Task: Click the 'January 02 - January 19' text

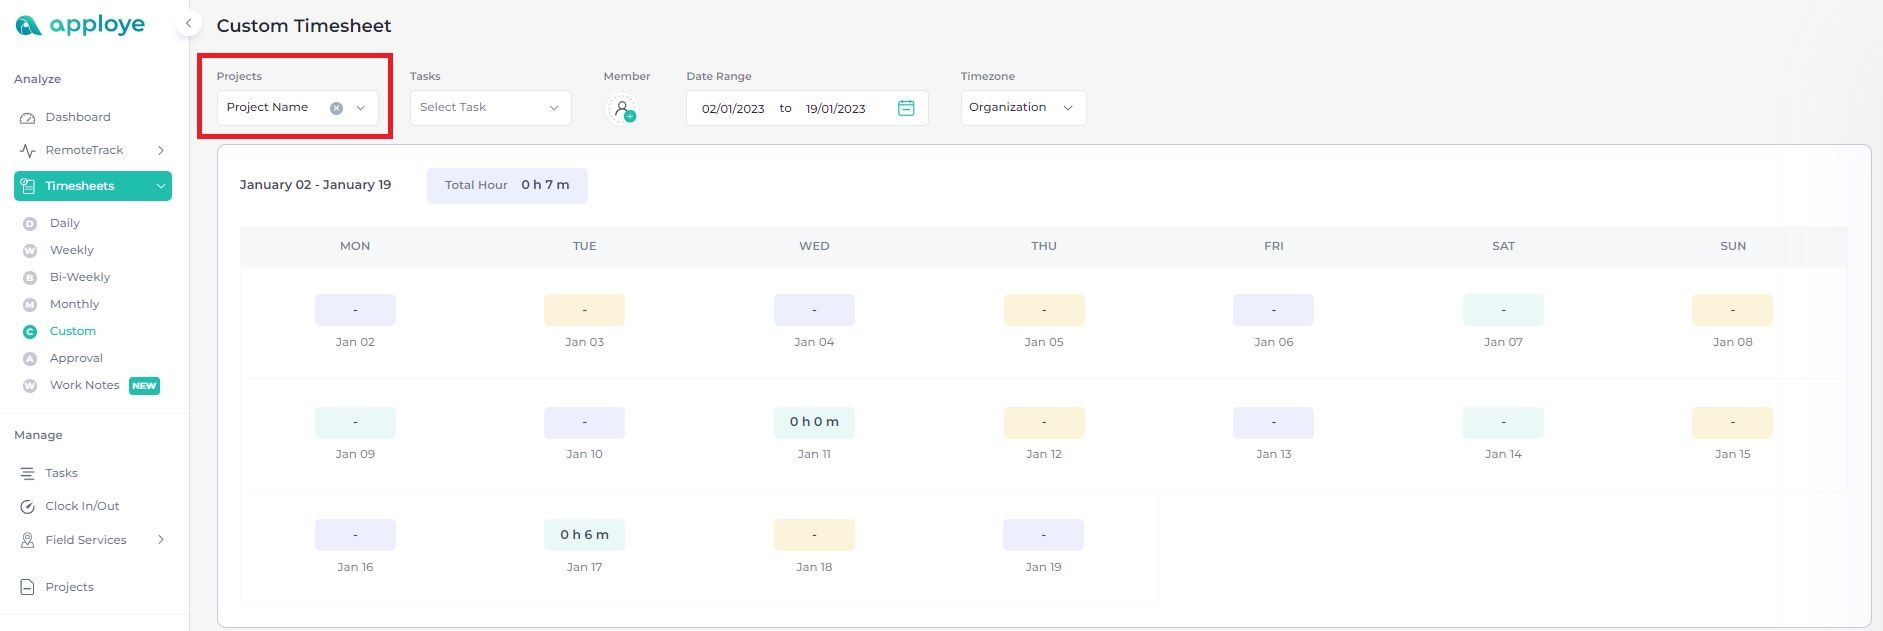Action: (315, 185)
